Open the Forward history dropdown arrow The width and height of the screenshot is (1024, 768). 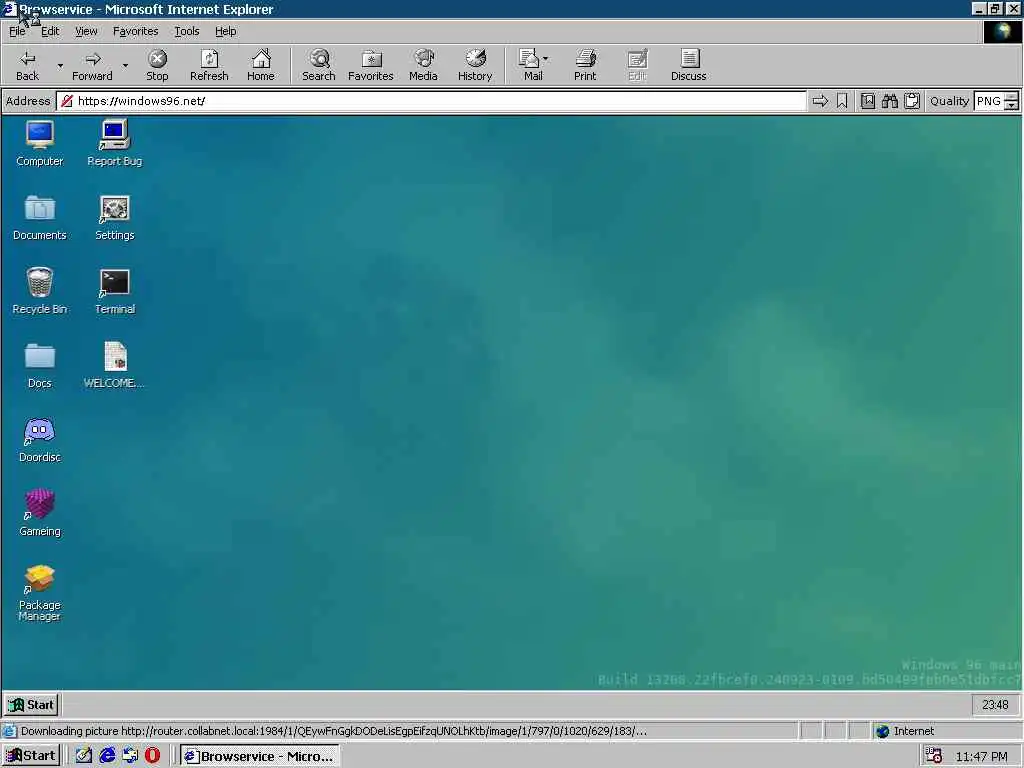[125, 65]
